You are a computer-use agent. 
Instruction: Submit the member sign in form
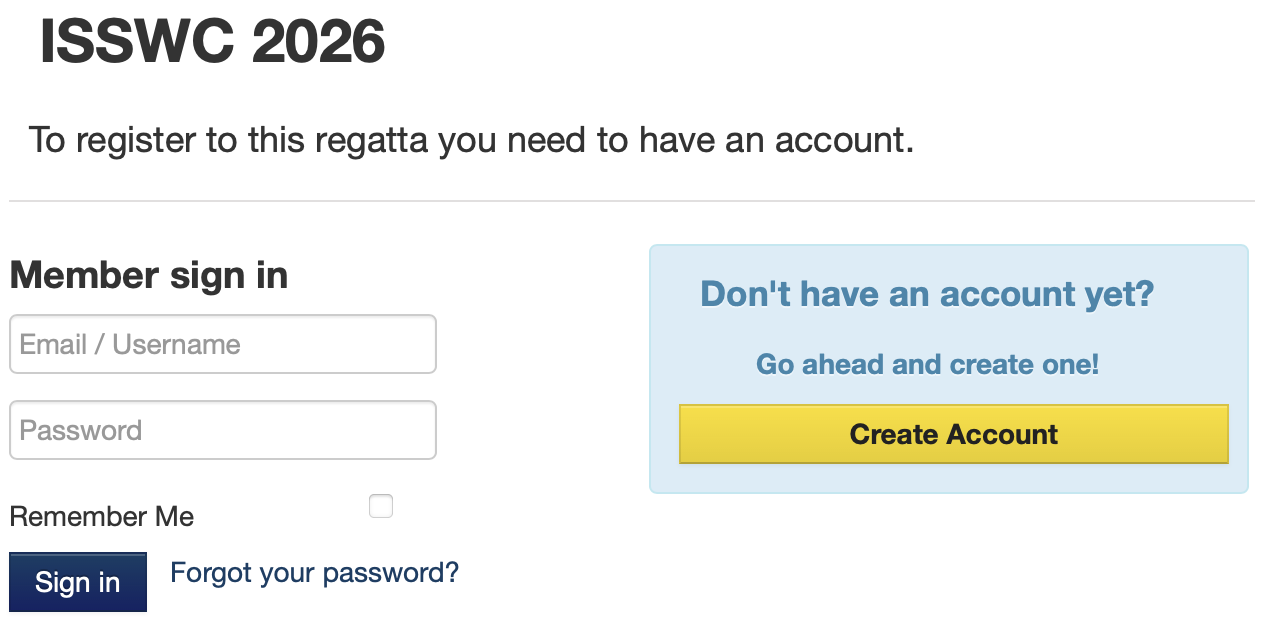pyautogui.click(x=78, y=582)
